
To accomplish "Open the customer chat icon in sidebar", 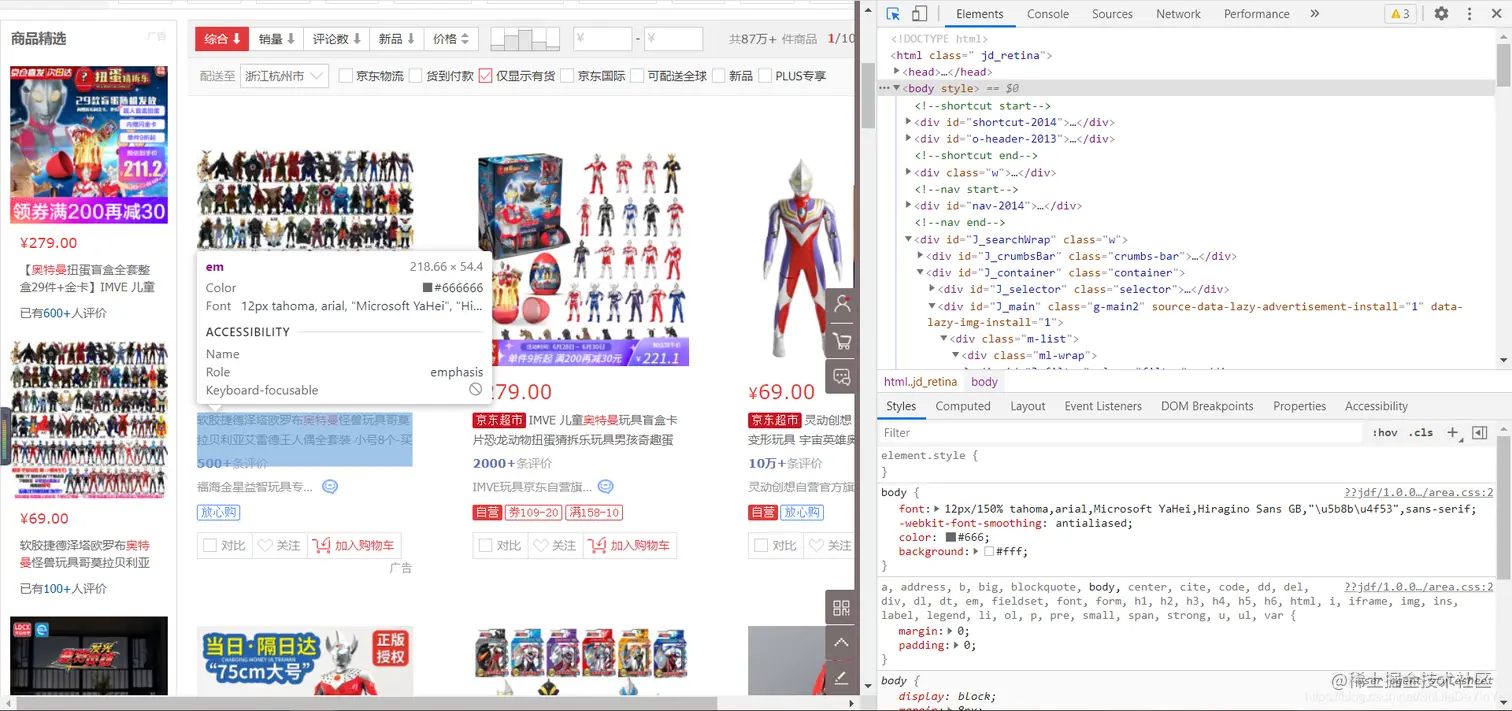I will [x=841, y=375].
